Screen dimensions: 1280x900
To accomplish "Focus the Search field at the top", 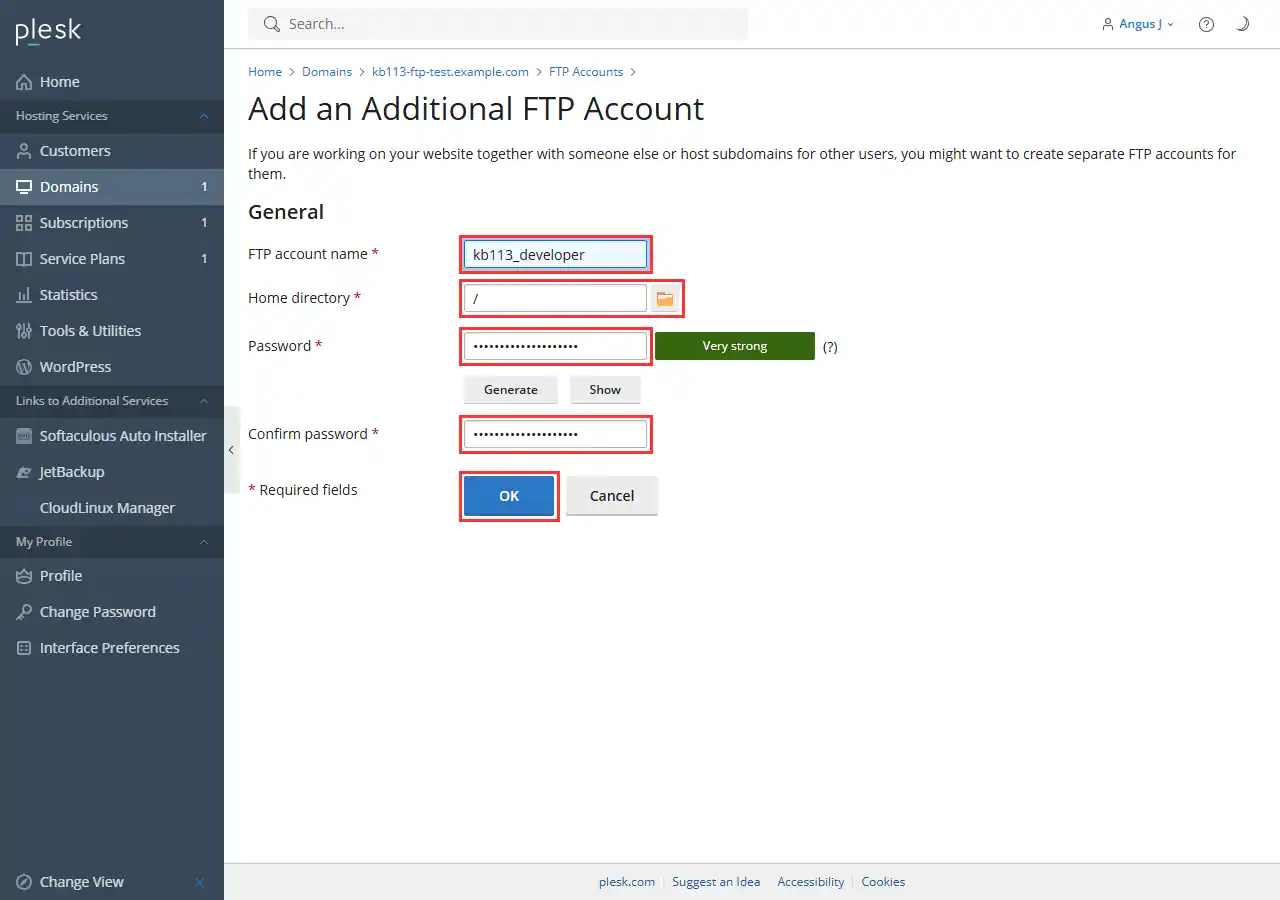I will 498,24.
